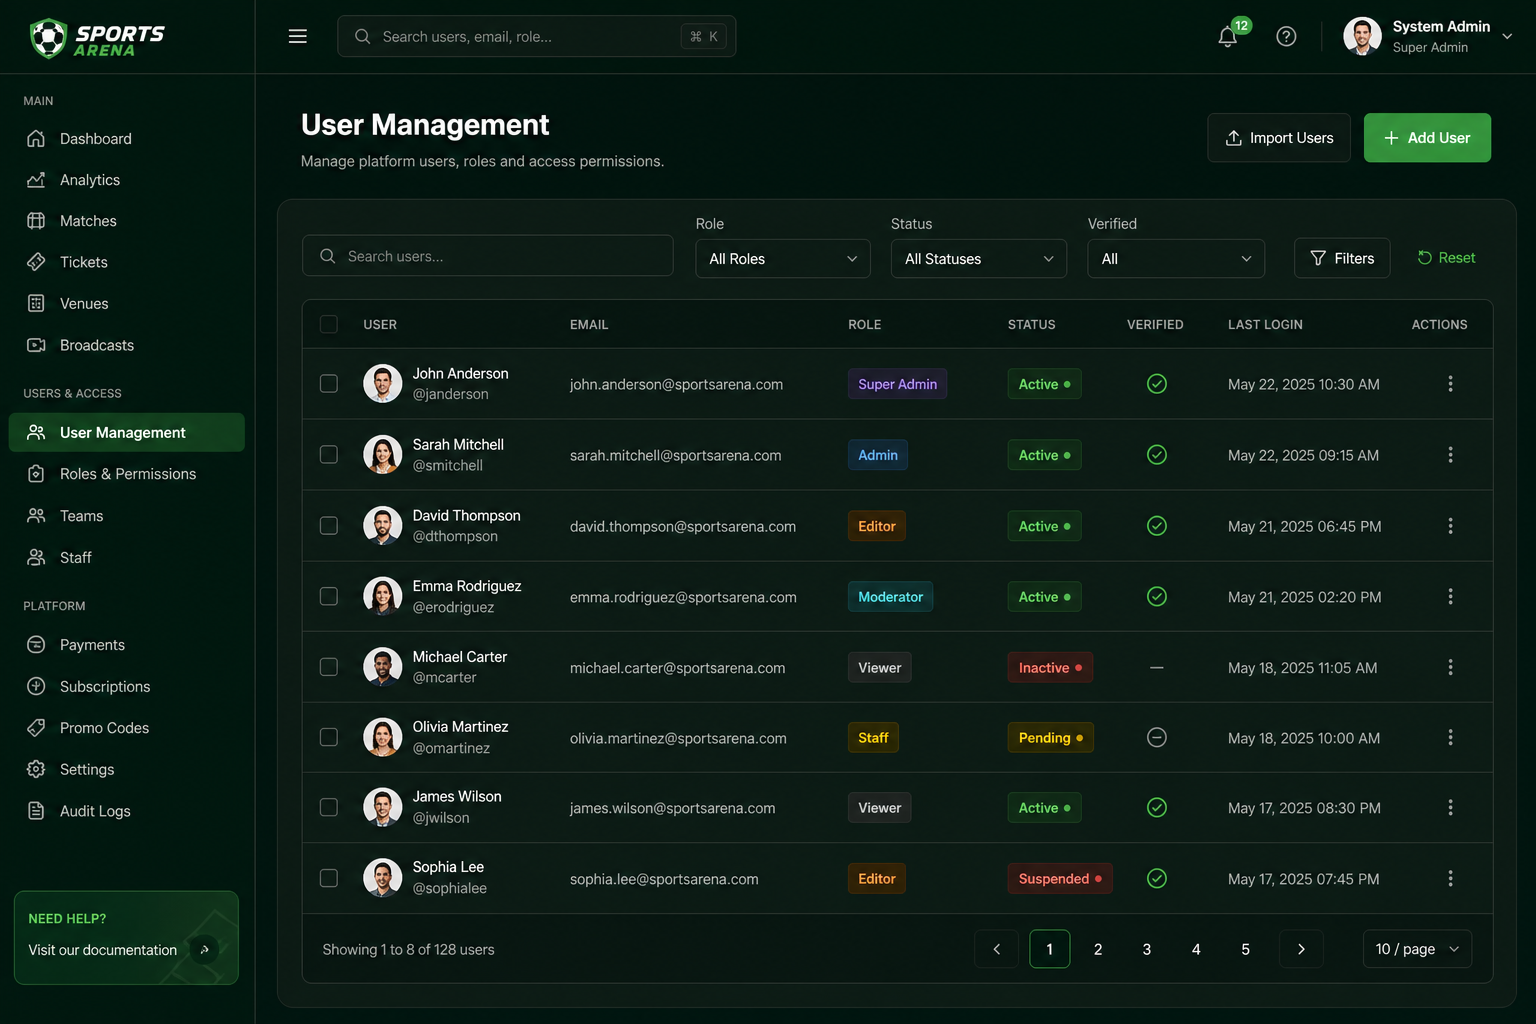
Task: Select John Anderson's row checkbox
Action: pos(328,384)
